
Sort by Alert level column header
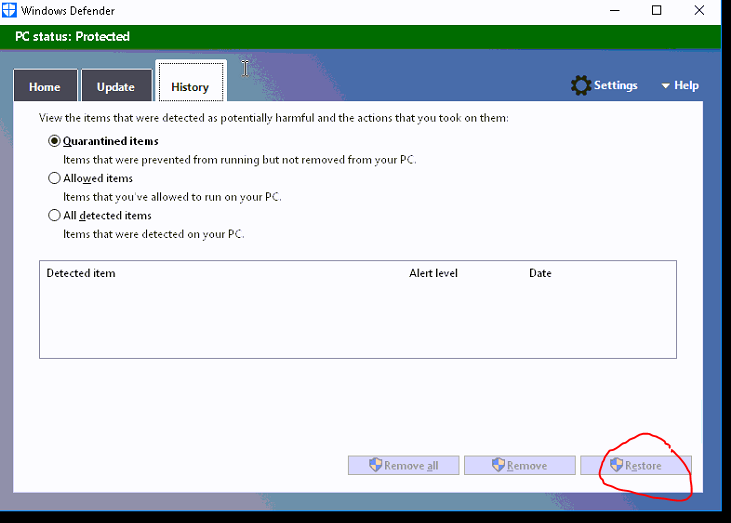(x=433, y=273)
